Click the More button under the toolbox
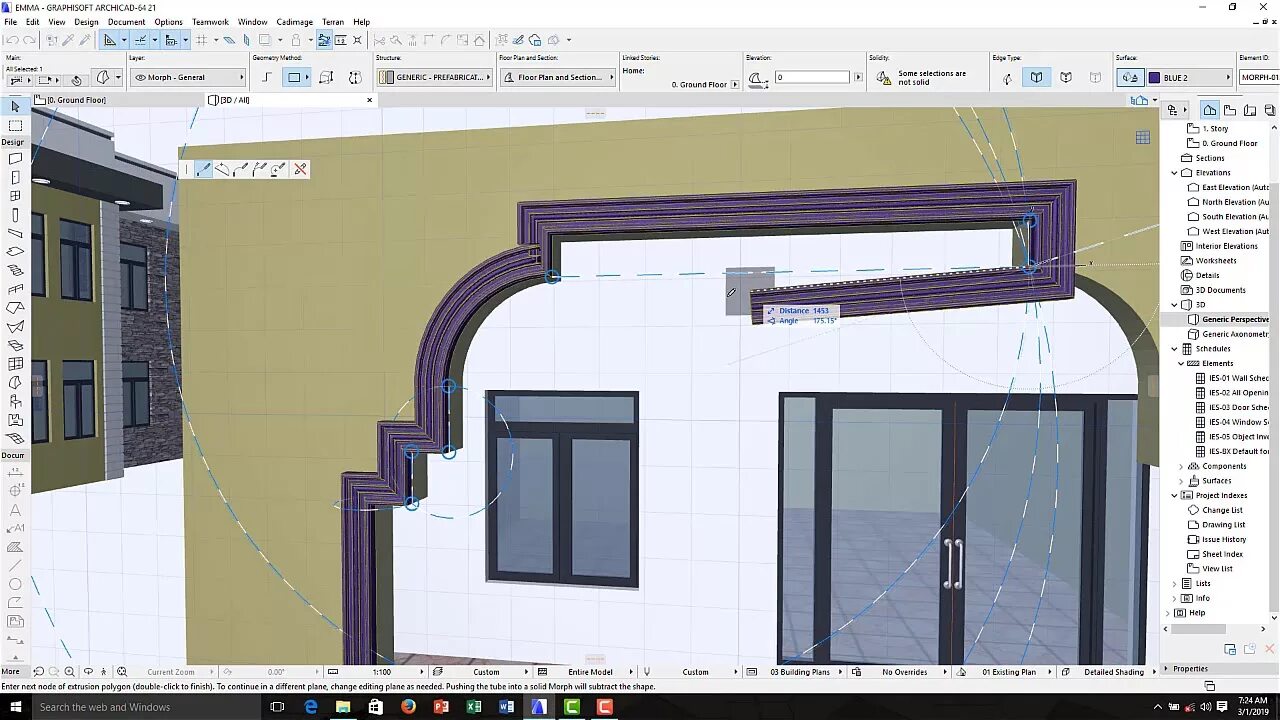Viewport: 1280px width, 720px height. pyautogui.click(x=10, y=672)
